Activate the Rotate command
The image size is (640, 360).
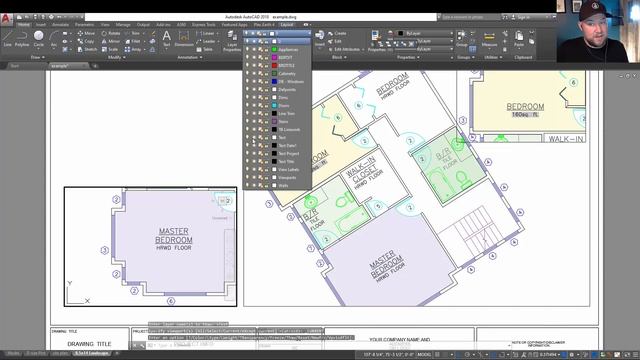click(111, 33)
